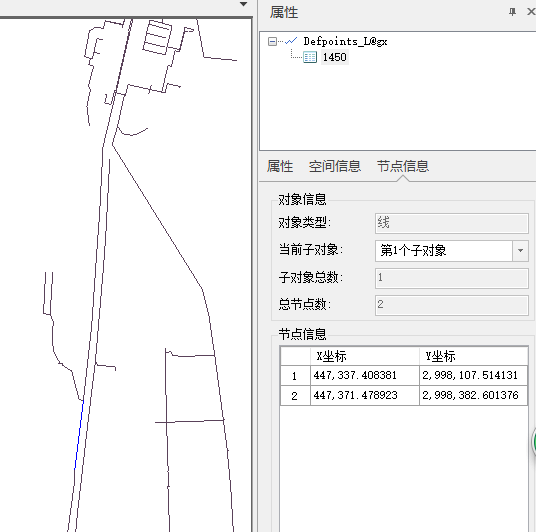
Task: Collapse the Defpoints_L@gx tree node
Action: (x=272, y=42)
